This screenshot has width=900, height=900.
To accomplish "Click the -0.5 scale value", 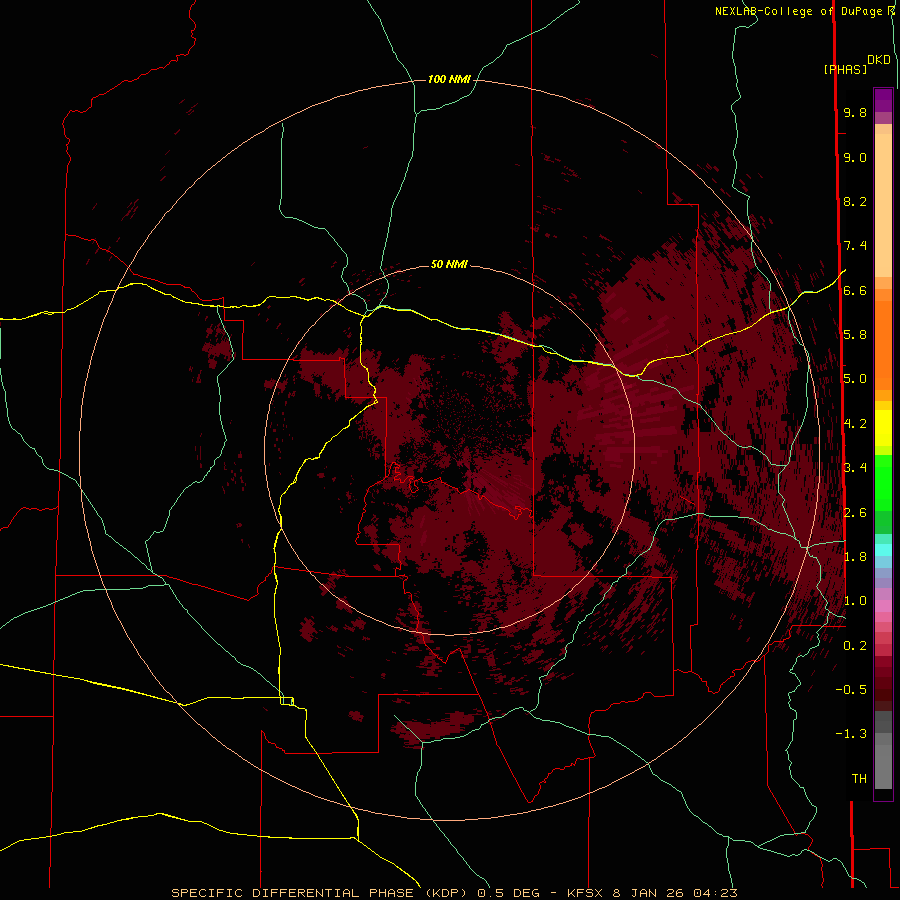I will (851, 690).
